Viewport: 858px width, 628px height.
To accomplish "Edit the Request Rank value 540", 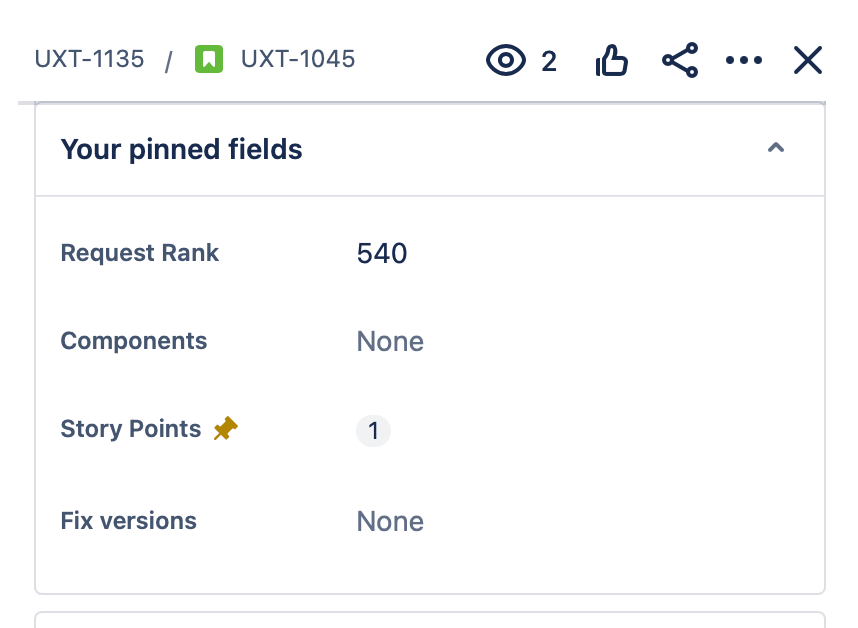I will (x=382, y=254).
